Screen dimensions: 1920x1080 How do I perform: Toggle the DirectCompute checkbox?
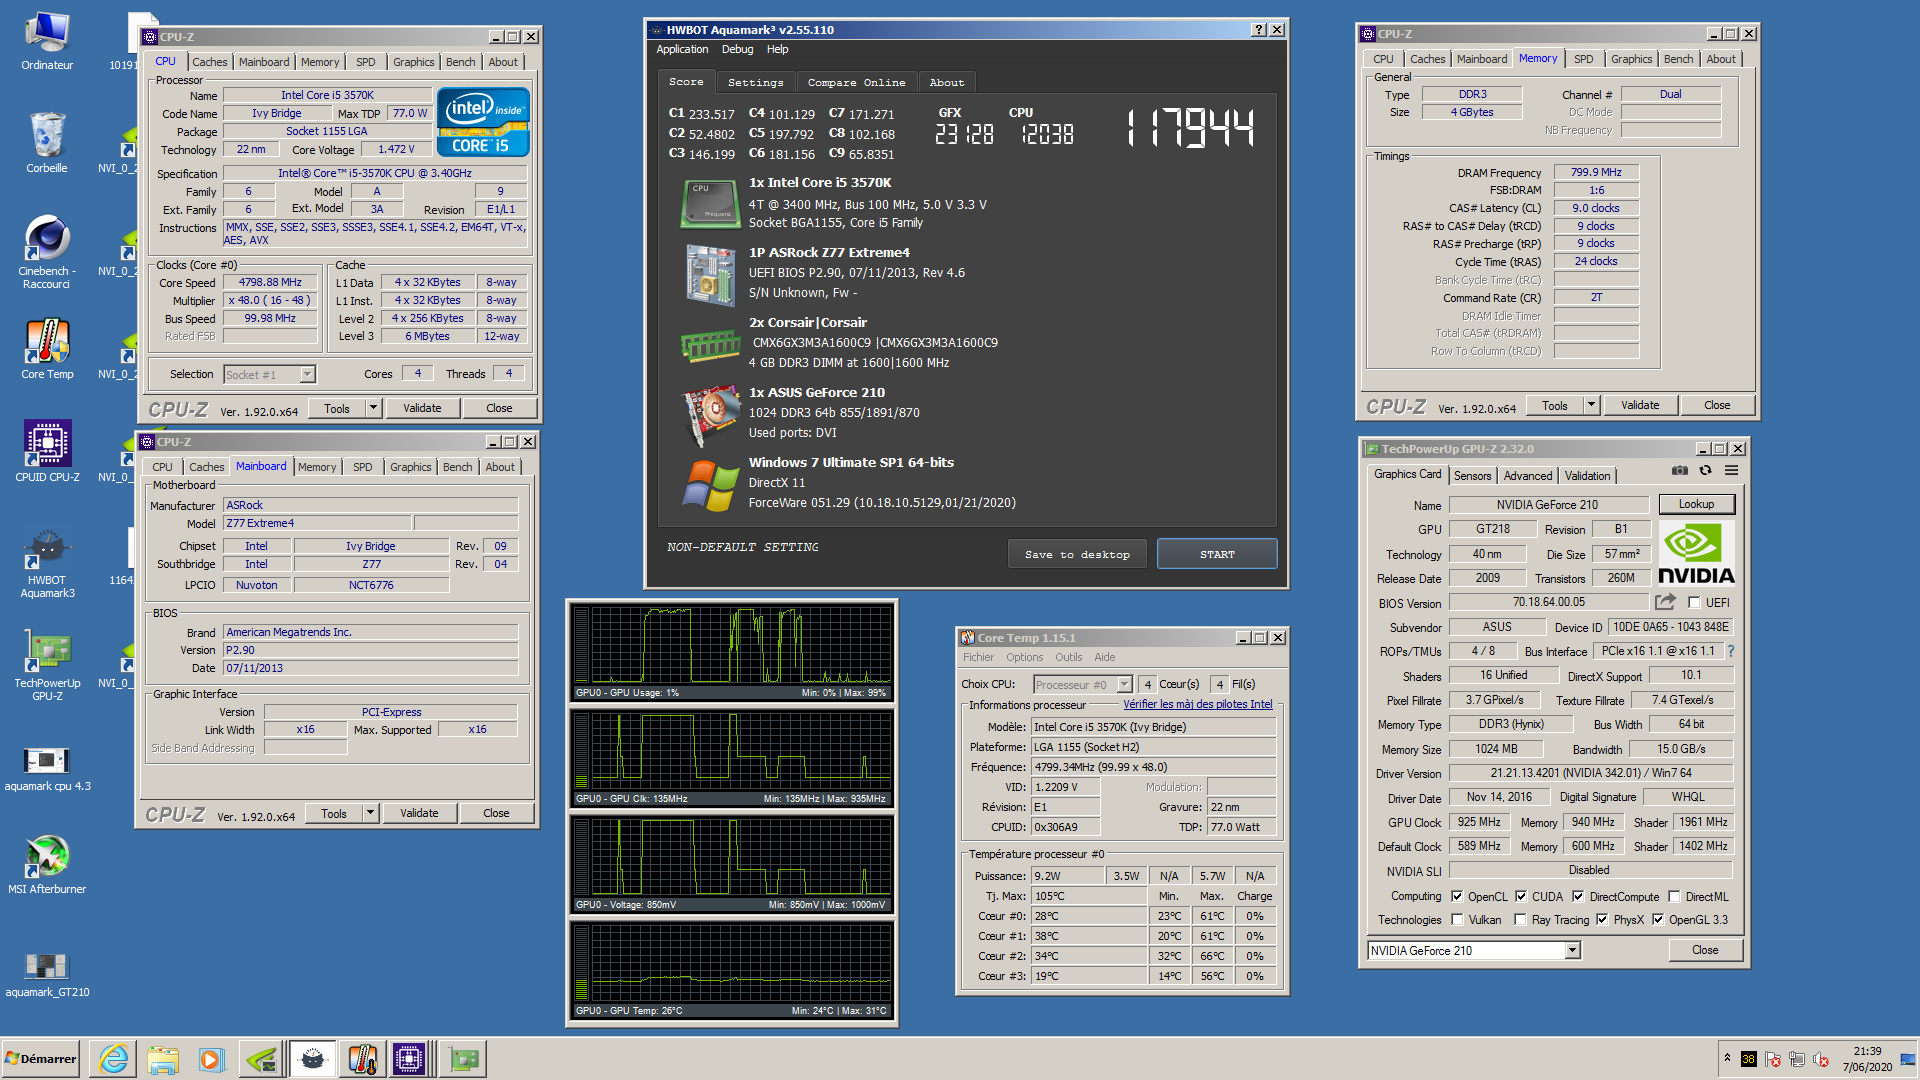point(1578,896)
